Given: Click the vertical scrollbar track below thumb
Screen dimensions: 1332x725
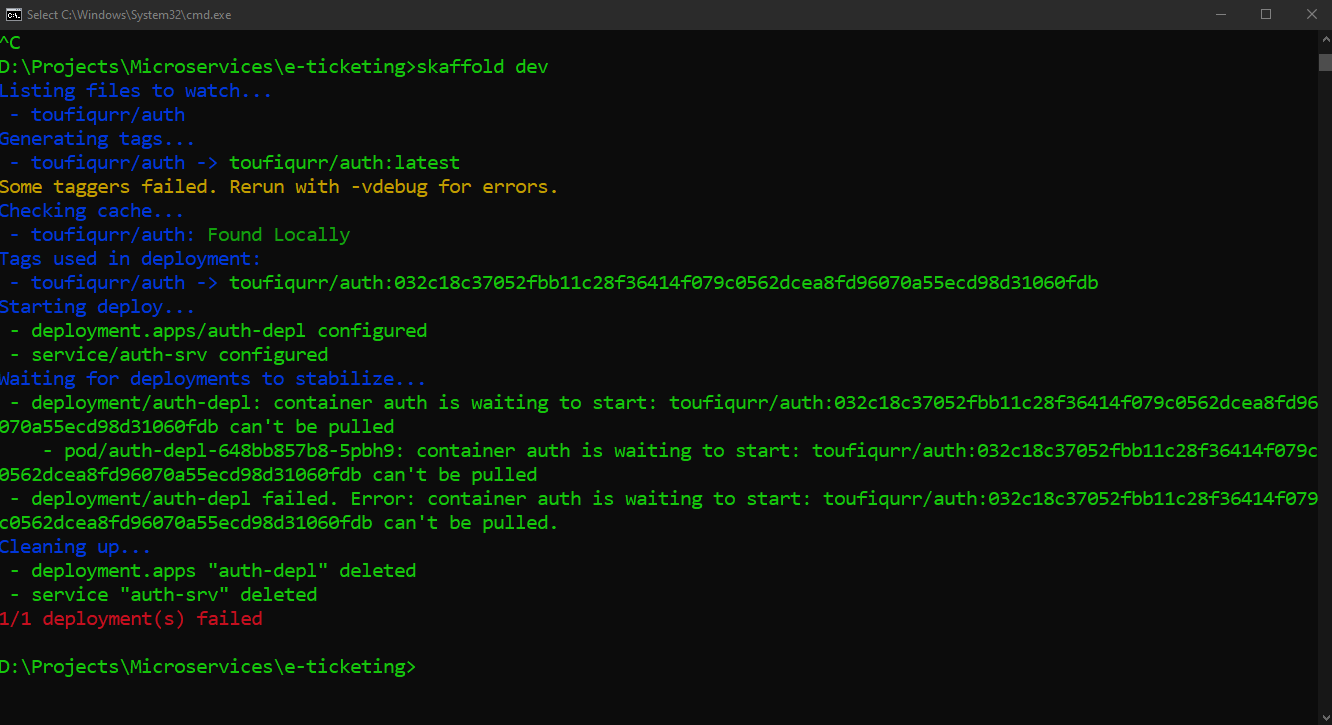Looking at the screenshot, I should 1324,390.
